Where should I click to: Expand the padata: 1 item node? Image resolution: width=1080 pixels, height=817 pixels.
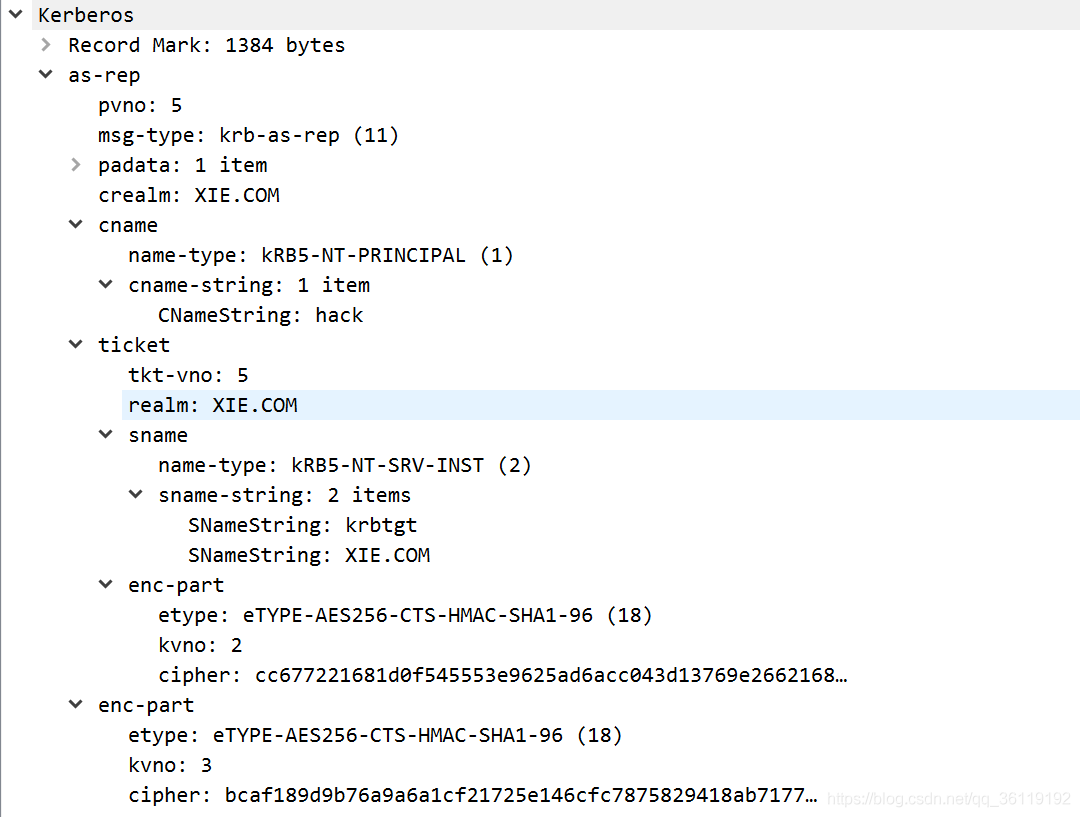click(x=76, y=165)
